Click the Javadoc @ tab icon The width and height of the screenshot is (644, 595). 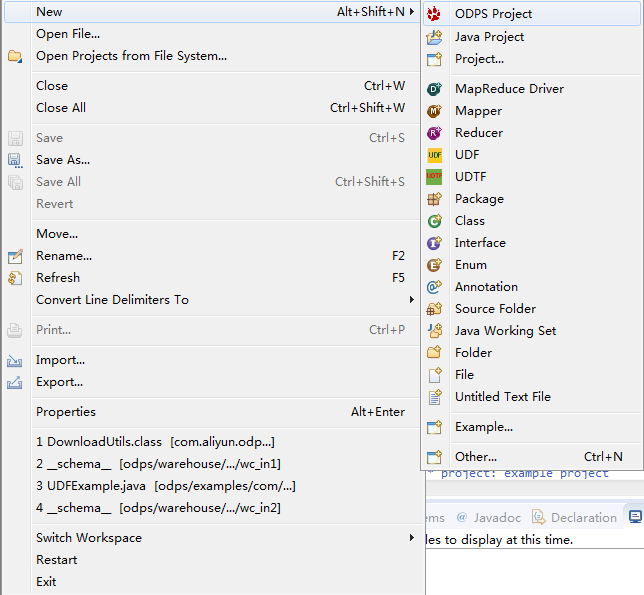[x=462, y=517]
